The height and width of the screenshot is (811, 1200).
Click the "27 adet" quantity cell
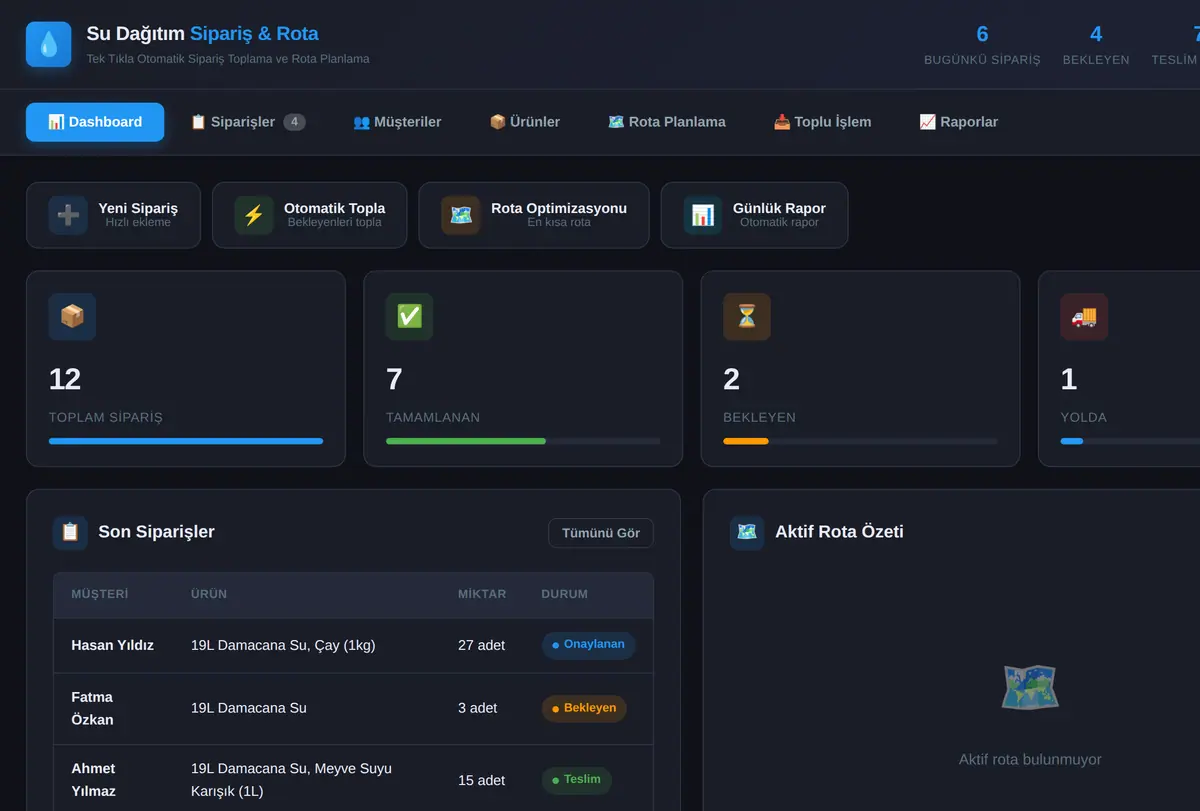482,645
